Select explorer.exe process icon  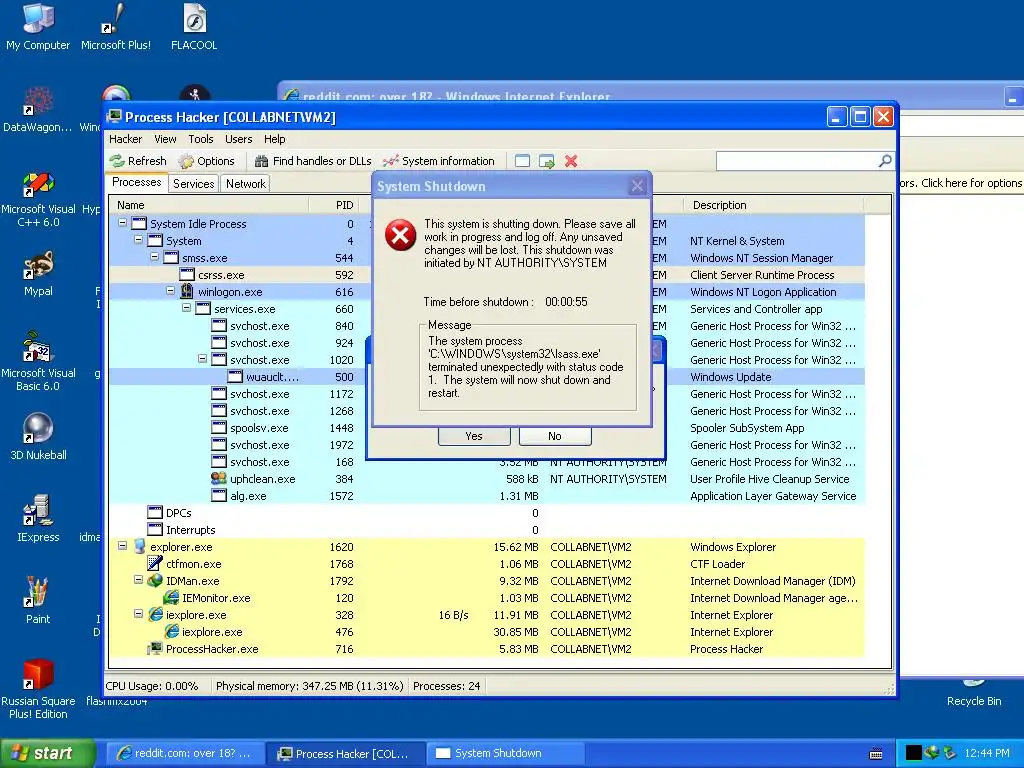click(139, 546)
